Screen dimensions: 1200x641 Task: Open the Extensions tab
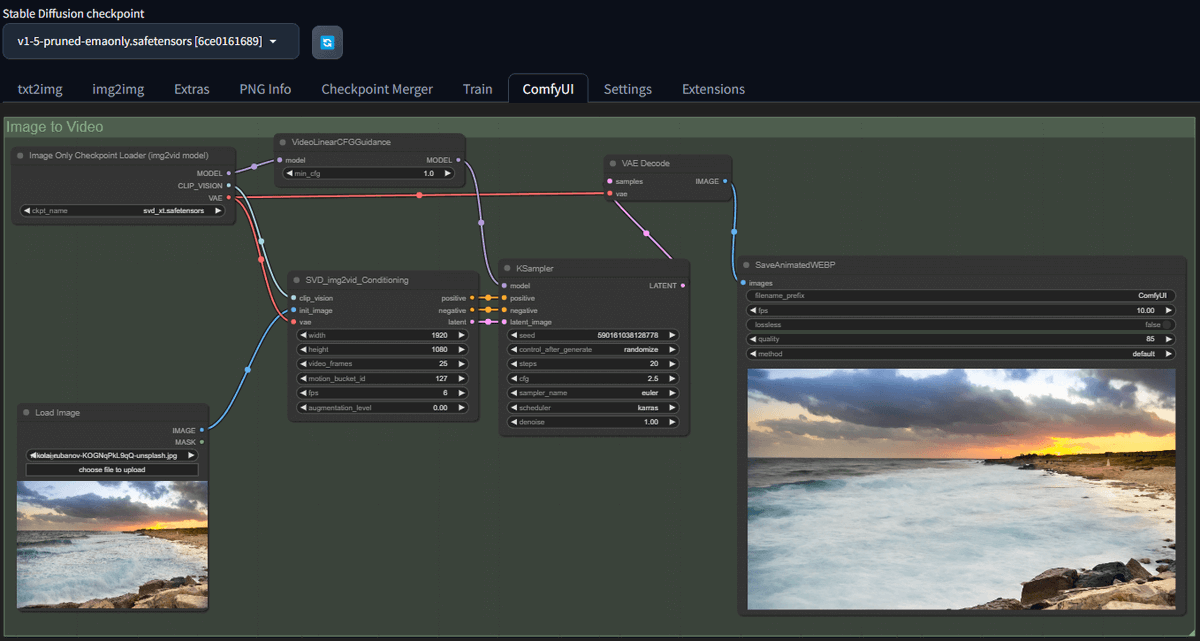pyautogui.click(x=713, y=88)
